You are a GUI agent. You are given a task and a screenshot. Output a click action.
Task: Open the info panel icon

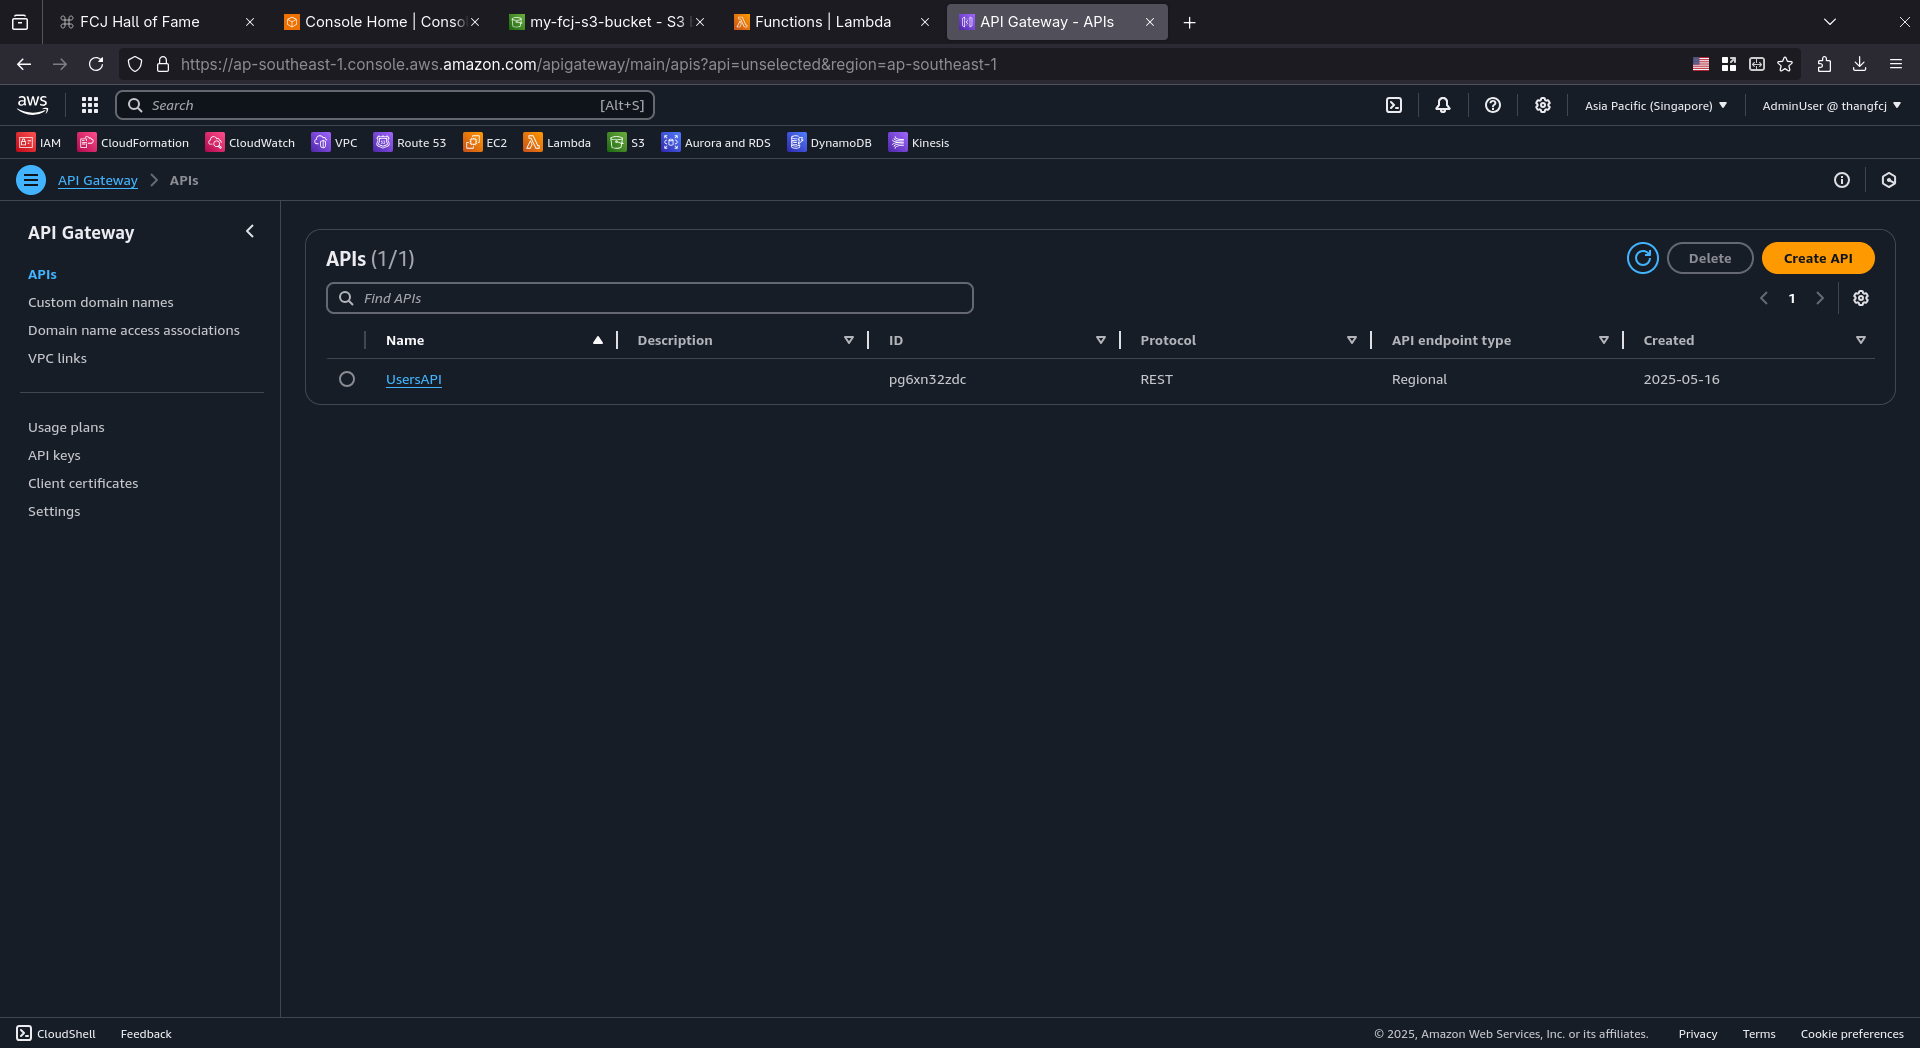[x=1842, y=180]
